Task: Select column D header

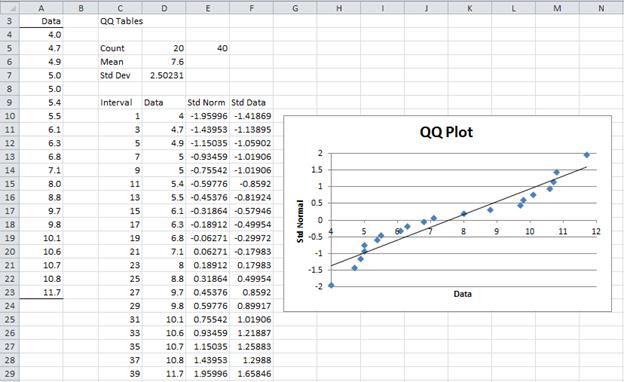Action: (164, 8)
